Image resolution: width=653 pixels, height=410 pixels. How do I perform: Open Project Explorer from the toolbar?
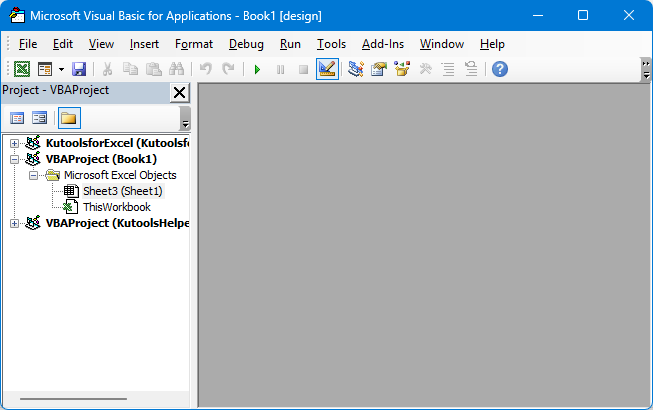(x=355, y=69)
